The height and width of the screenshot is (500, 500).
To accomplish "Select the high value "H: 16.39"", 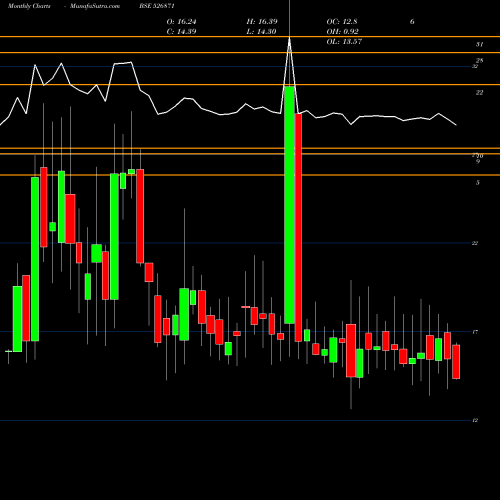I will pos(262,22).
